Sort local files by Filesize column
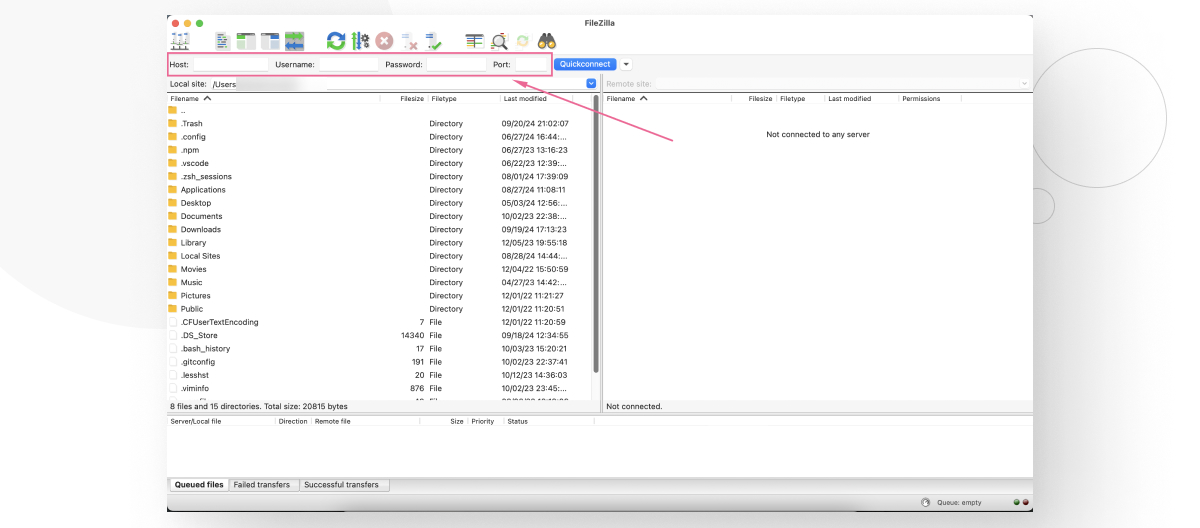Screen dimensions: 1200x528 404,99
